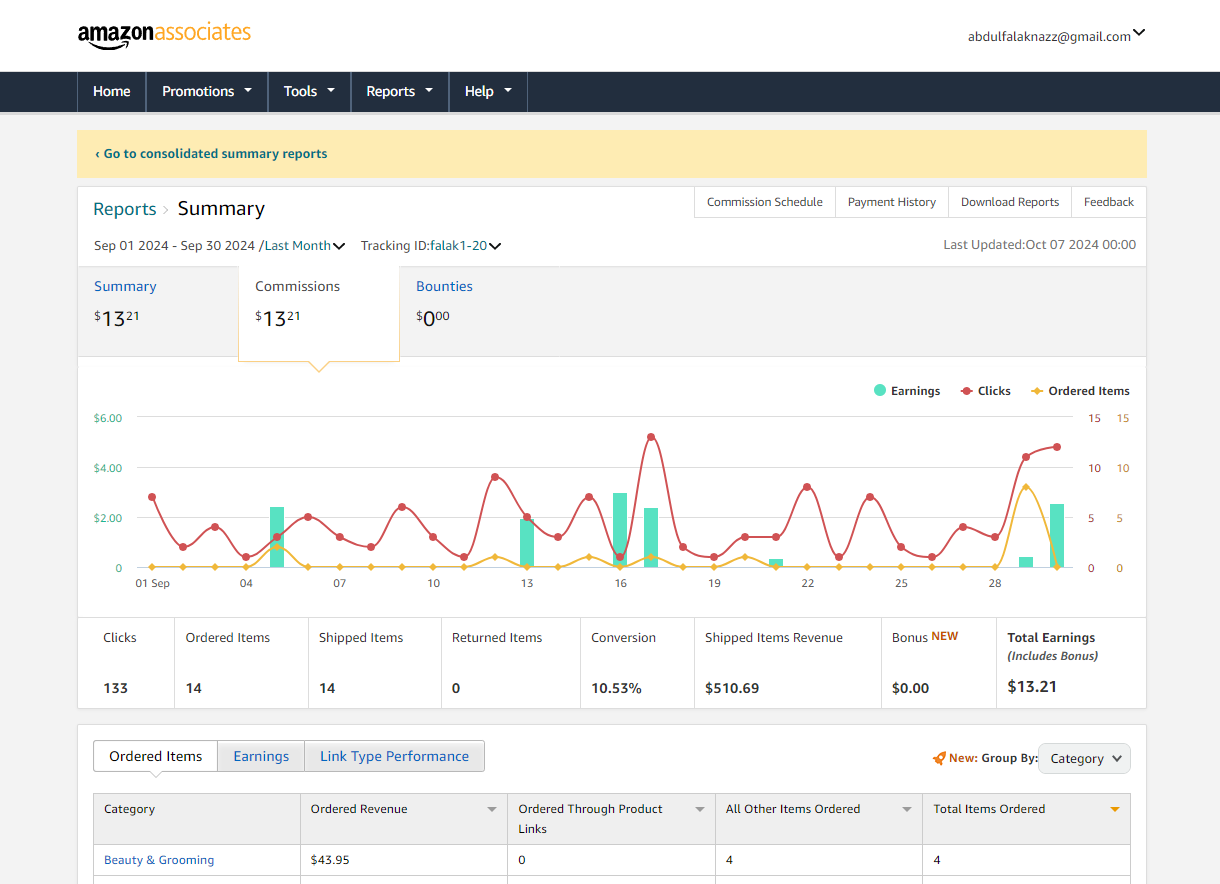Image resolution: width=1220 pixels, height=884 pixels.
Task: Open the Help menu
Action: (x=488, y=91)
